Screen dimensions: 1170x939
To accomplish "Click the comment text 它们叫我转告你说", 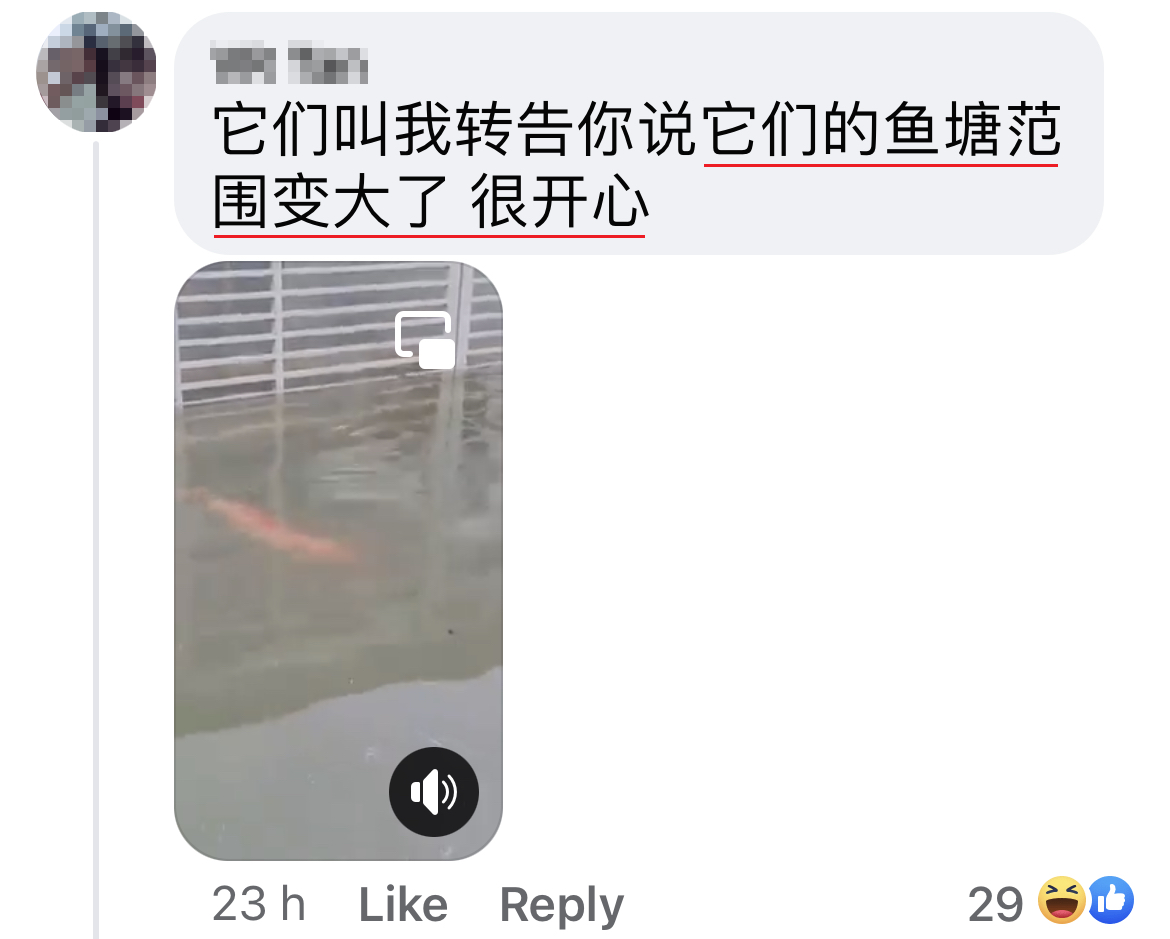I will coord(457,130).
